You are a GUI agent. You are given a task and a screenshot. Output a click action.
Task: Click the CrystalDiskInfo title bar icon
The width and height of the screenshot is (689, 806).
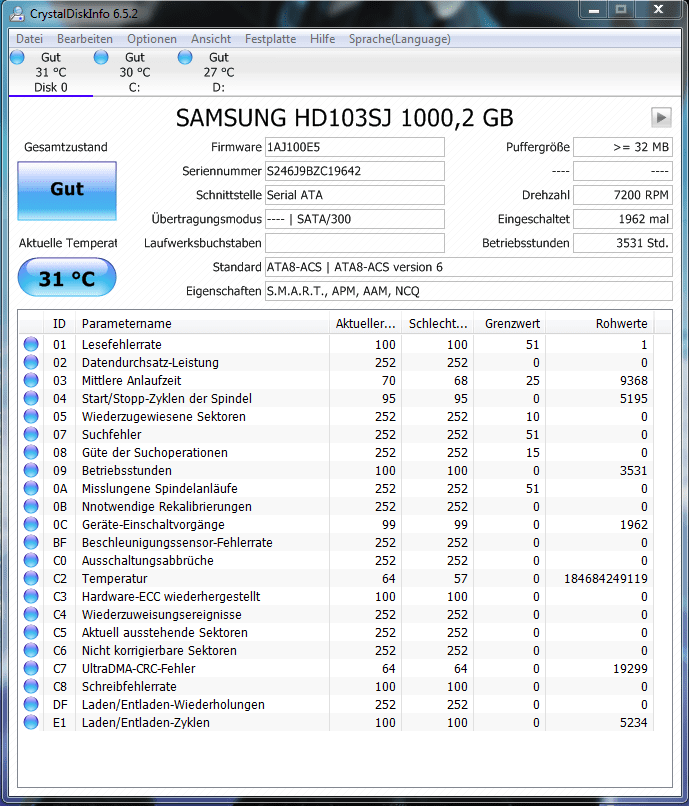click(x=17, y=13)
